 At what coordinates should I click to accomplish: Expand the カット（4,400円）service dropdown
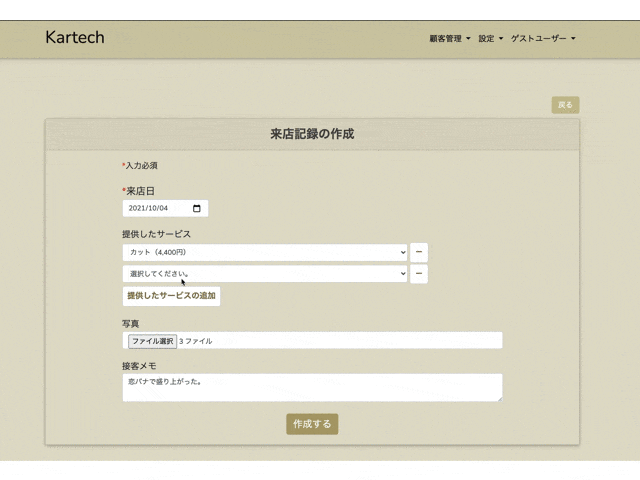(265, 253)
